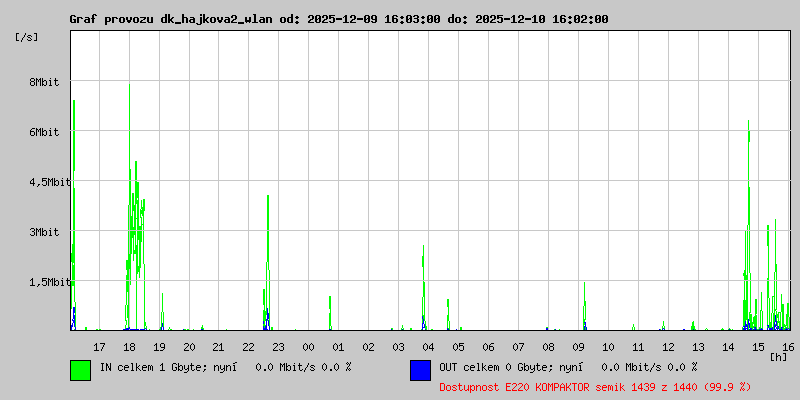The width and height of the screenshot is (800, 400).
Task: Select the 8Mbit y-axis label
Action: [44, 82]
